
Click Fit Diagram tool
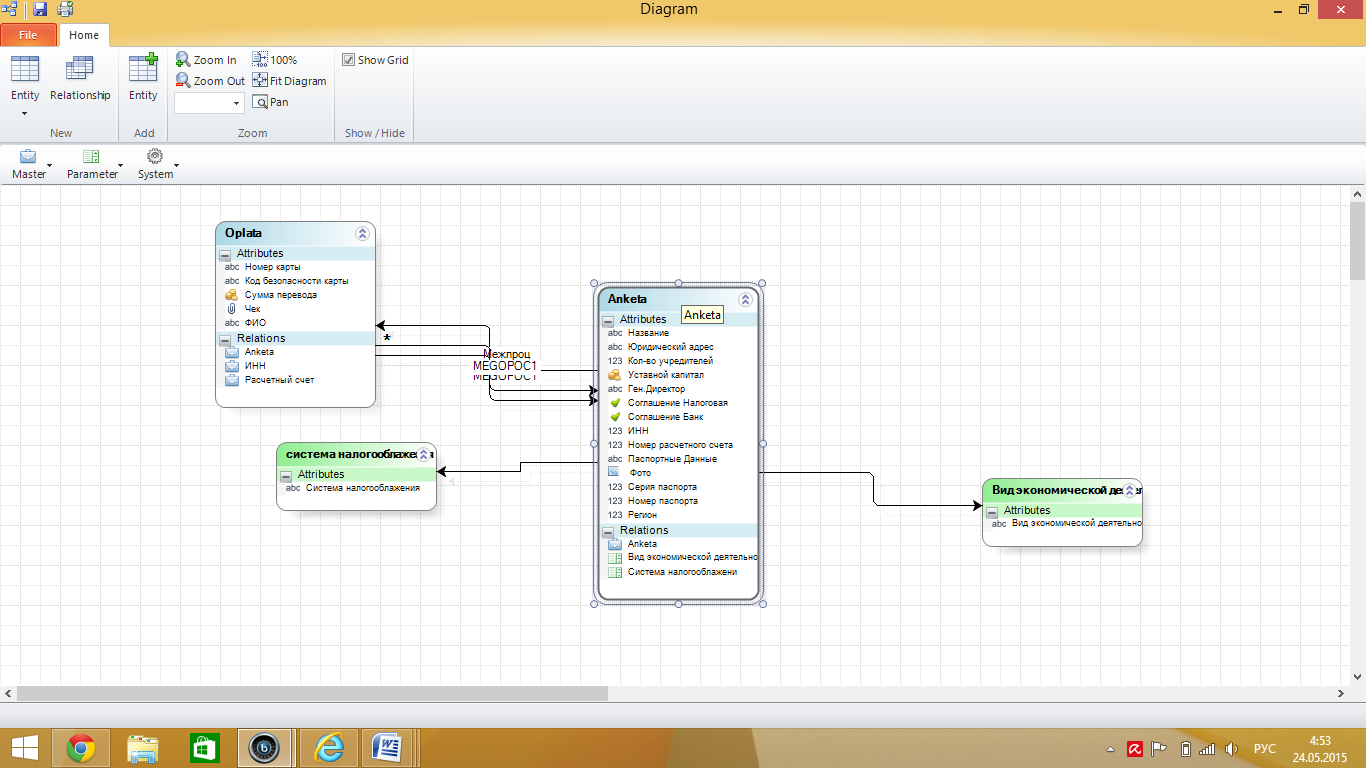click(x=290, y=81)
